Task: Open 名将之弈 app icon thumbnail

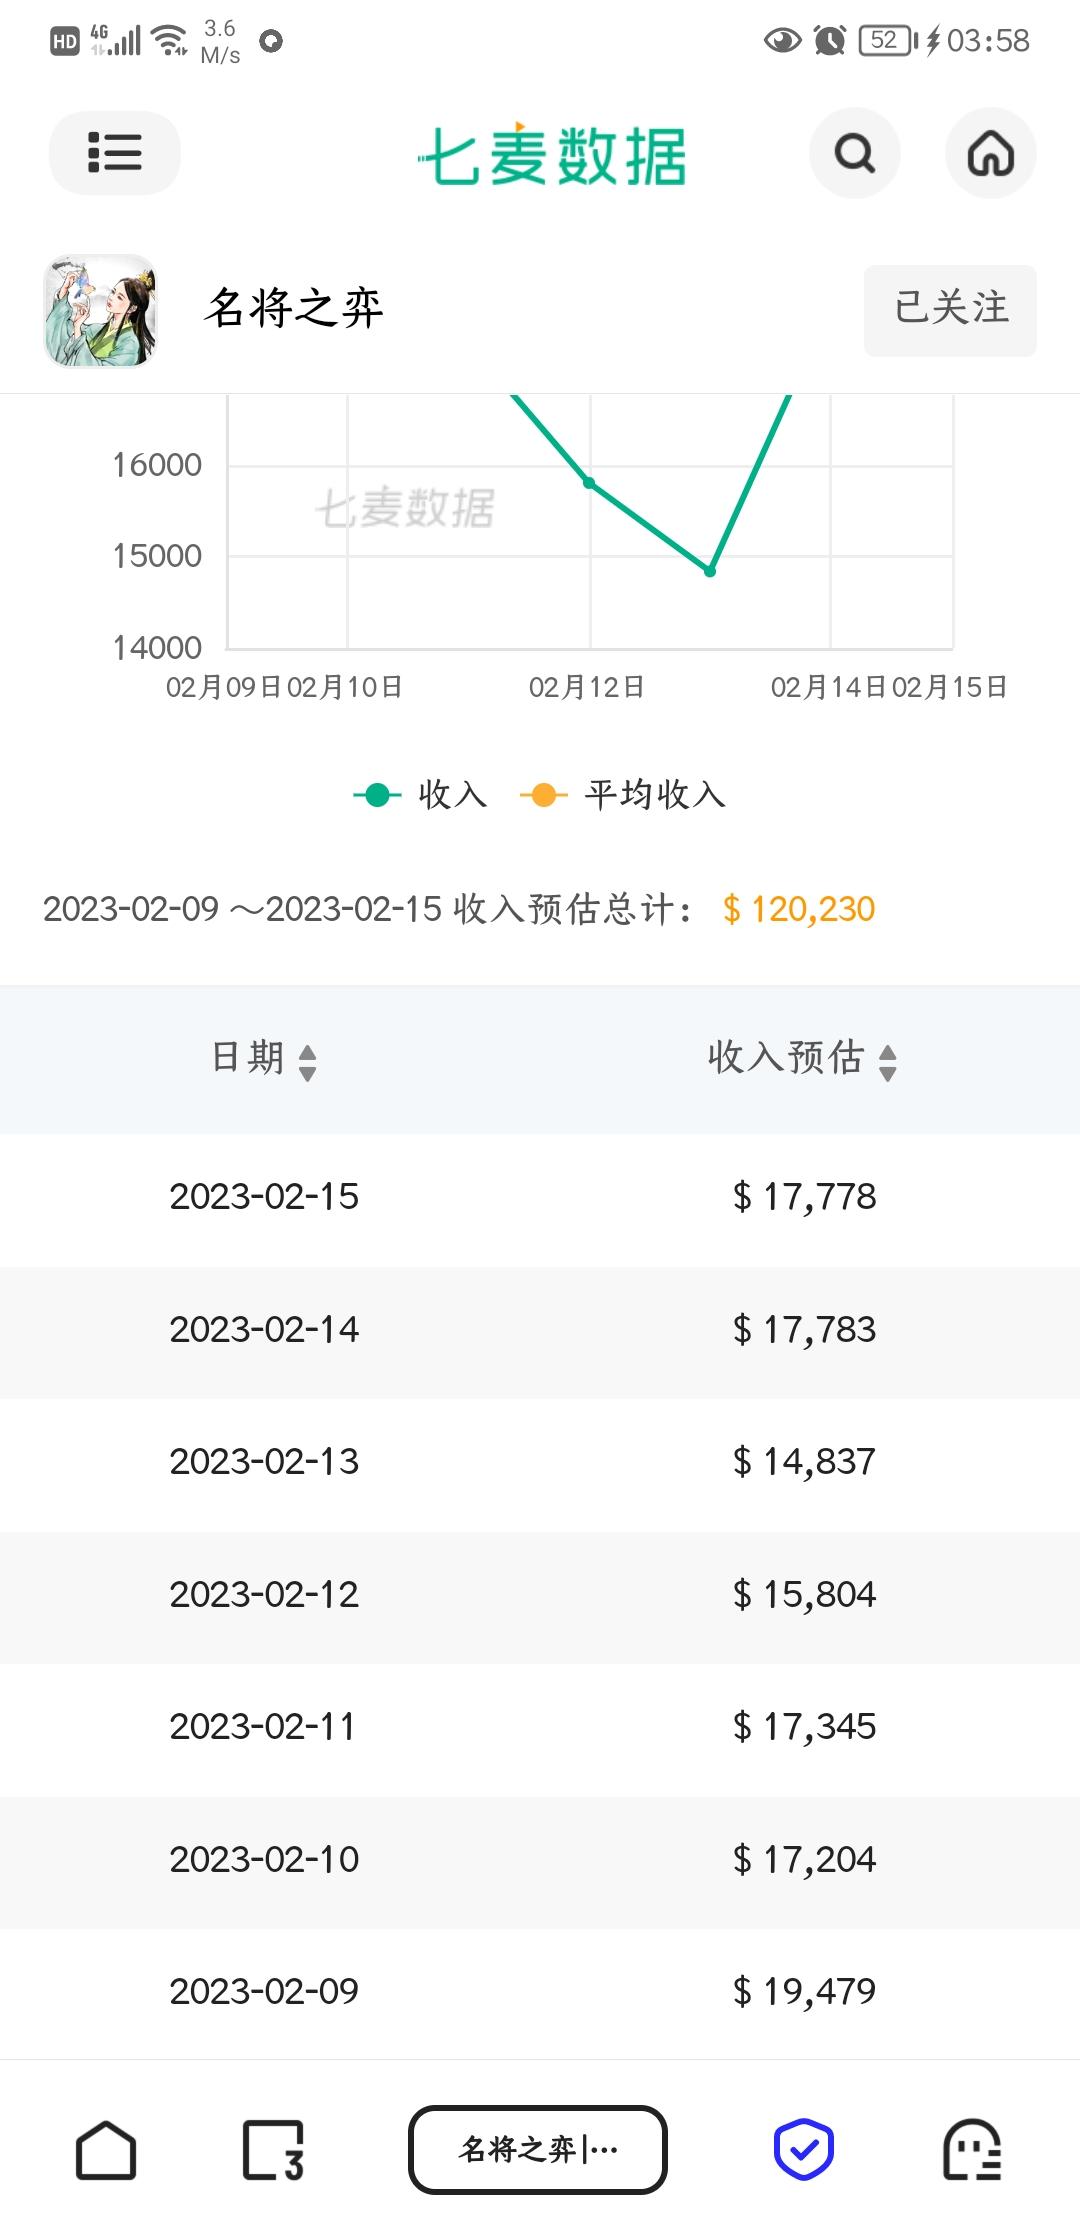Action: point(100,310)
